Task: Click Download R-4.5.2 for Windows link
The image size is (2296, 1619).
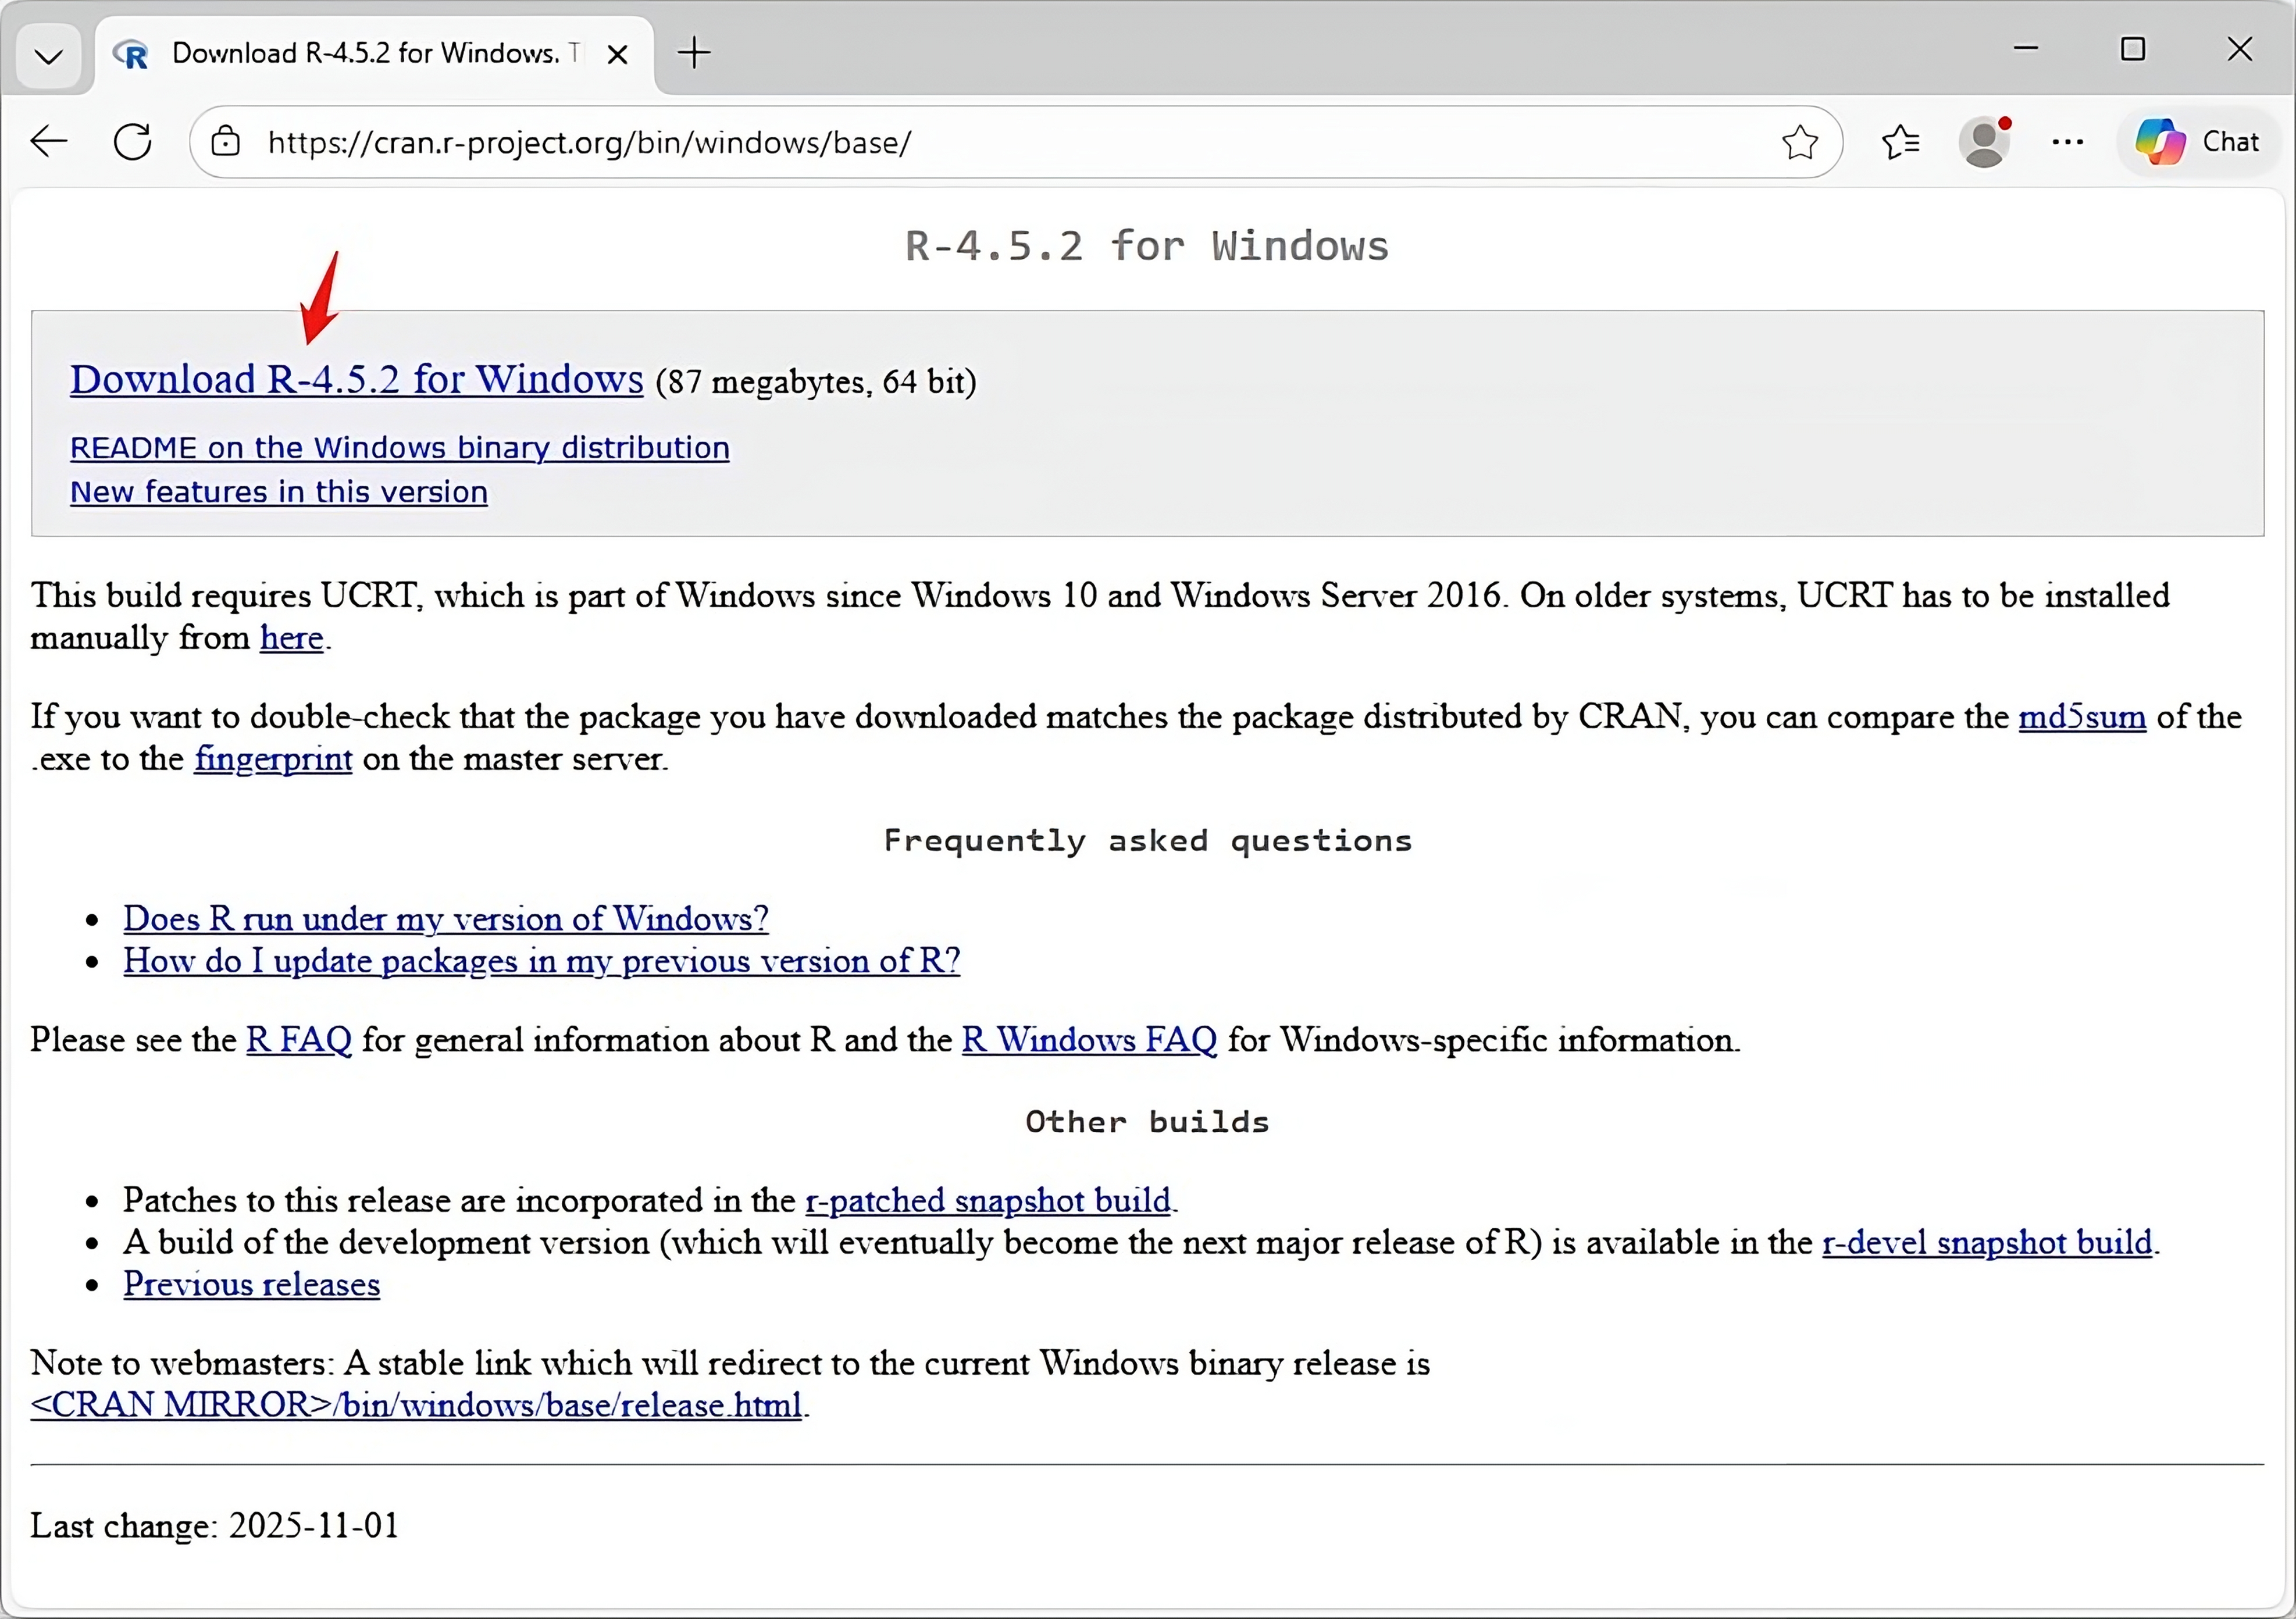Action: (356, 379)
